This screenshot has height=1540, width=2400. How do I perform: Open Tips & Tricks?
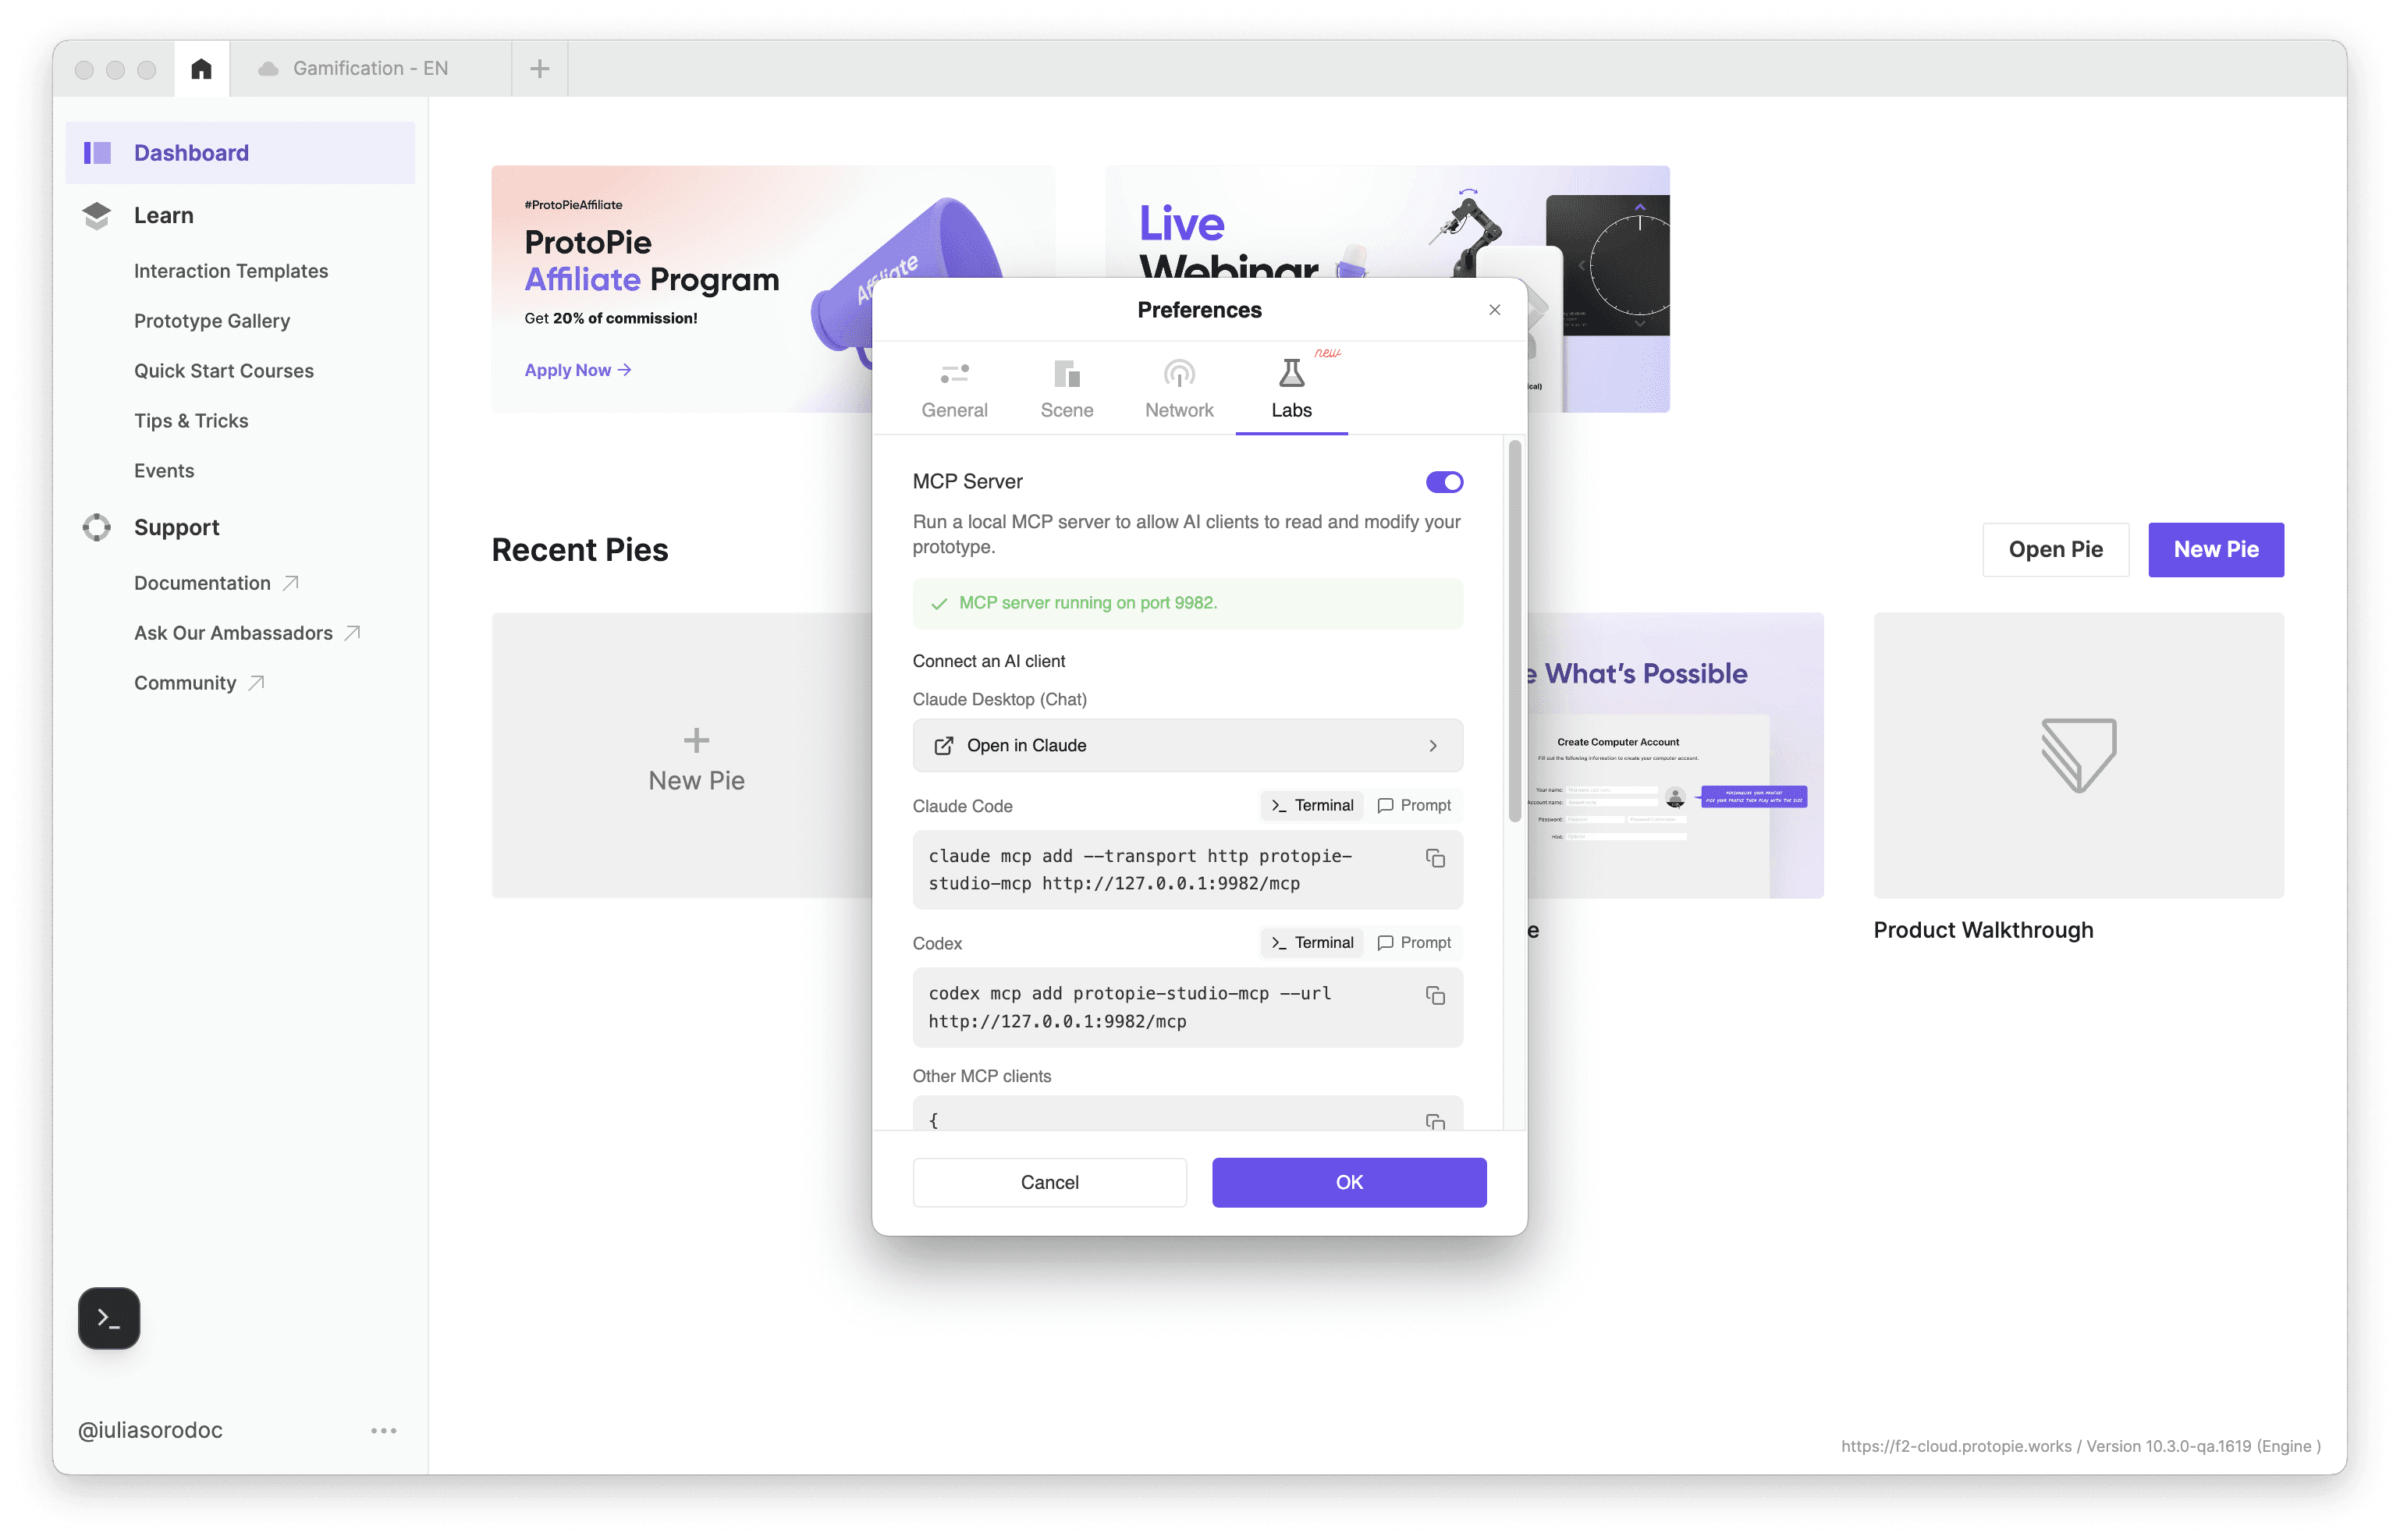click(x=191, y=421)
